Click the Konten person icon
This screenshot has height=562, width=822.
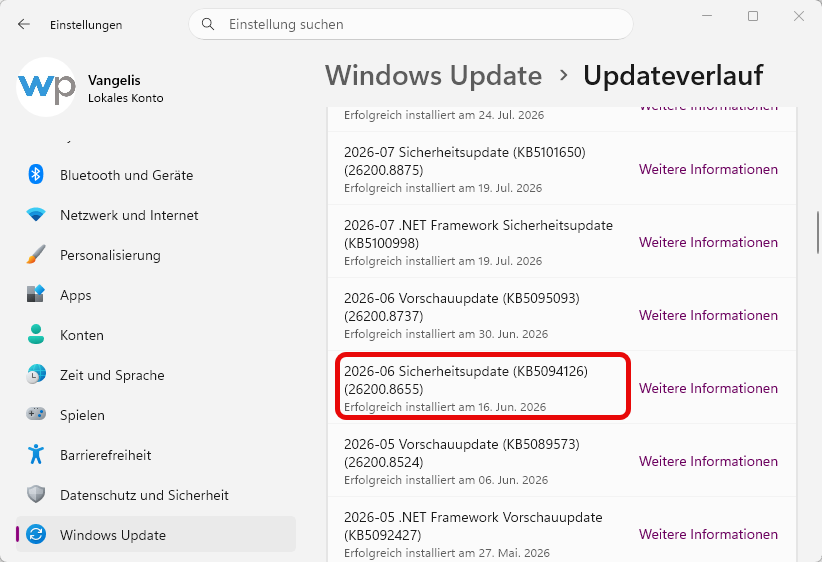(x=36, y=334)
